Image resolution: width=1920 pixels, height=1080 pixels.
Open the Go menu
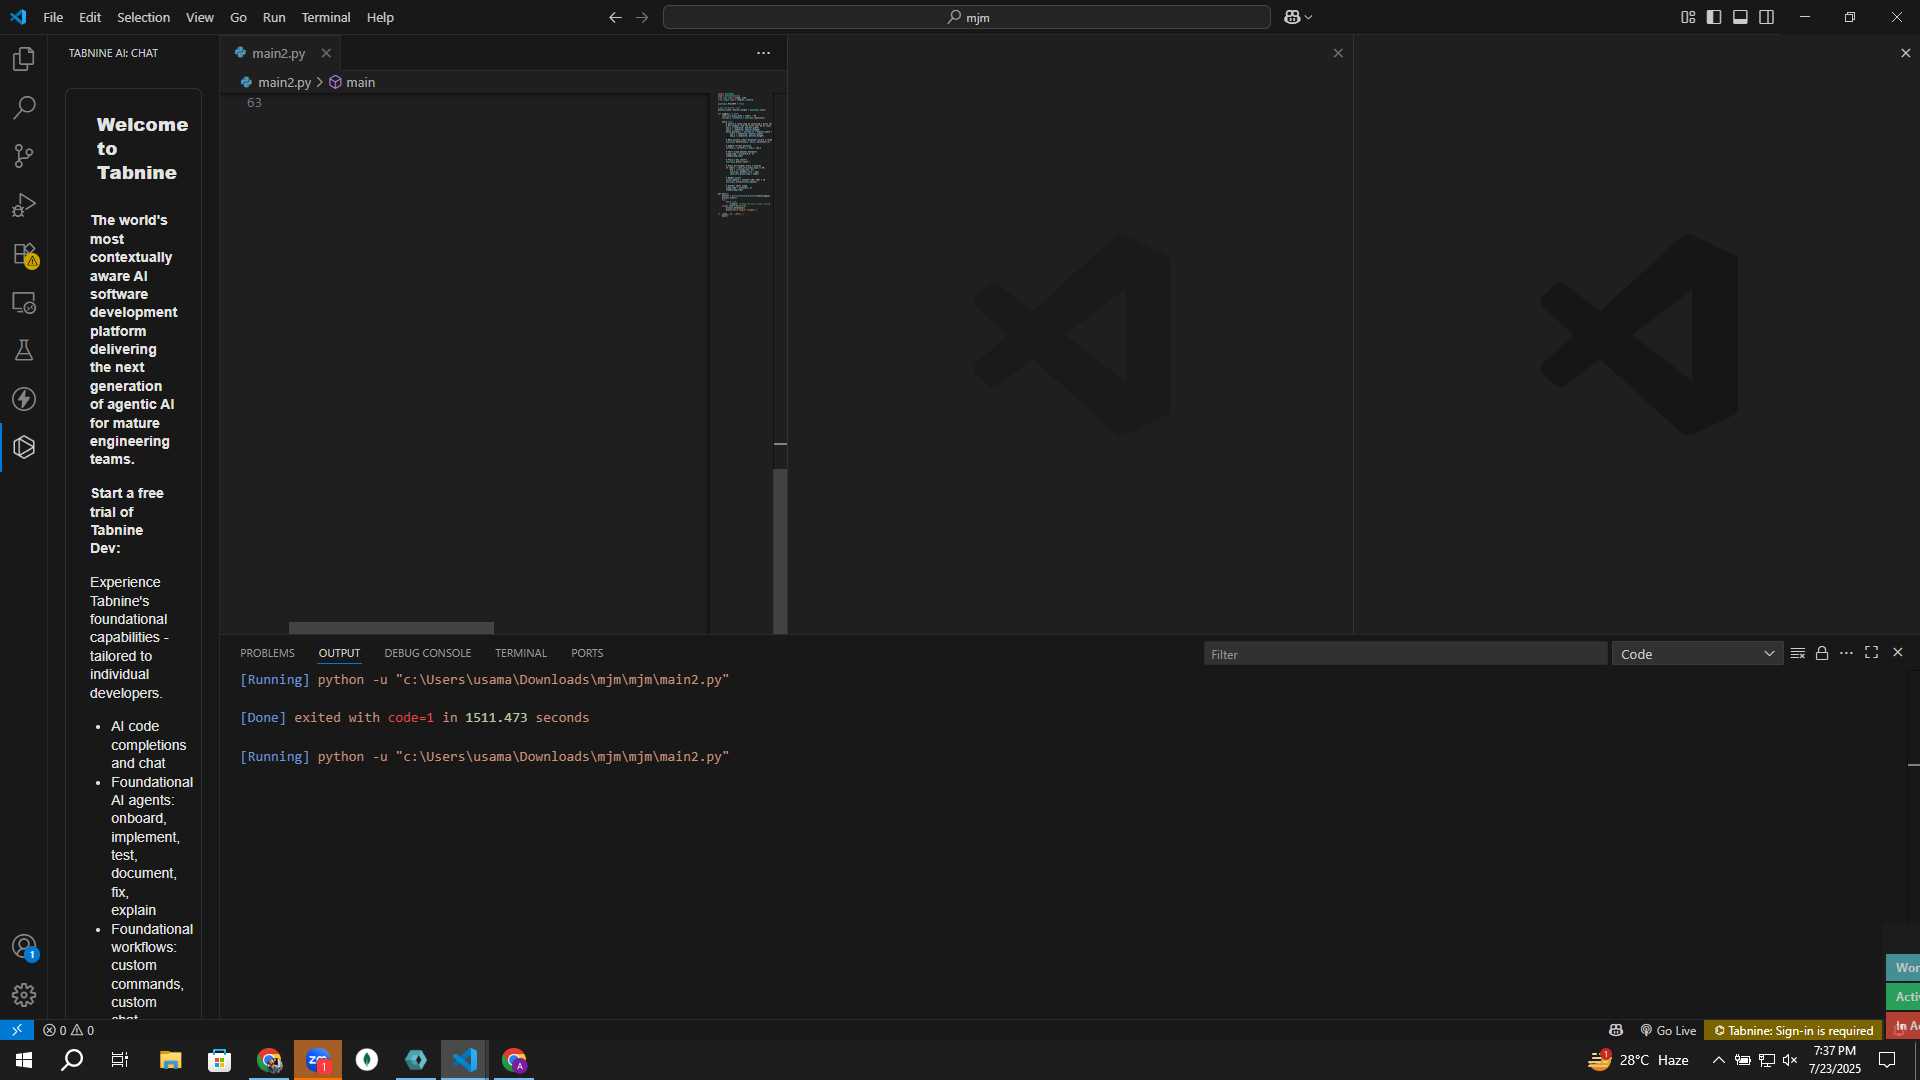tap(238, 17)
